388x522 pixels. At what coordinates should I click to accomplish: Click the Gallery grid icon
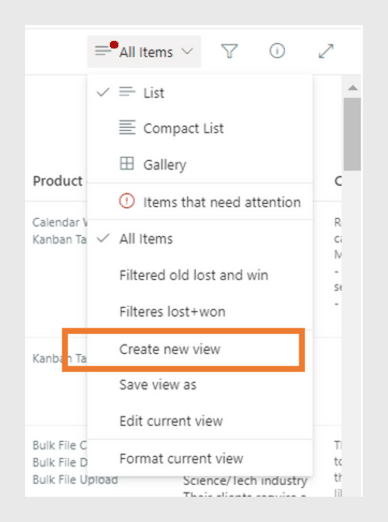127,164
